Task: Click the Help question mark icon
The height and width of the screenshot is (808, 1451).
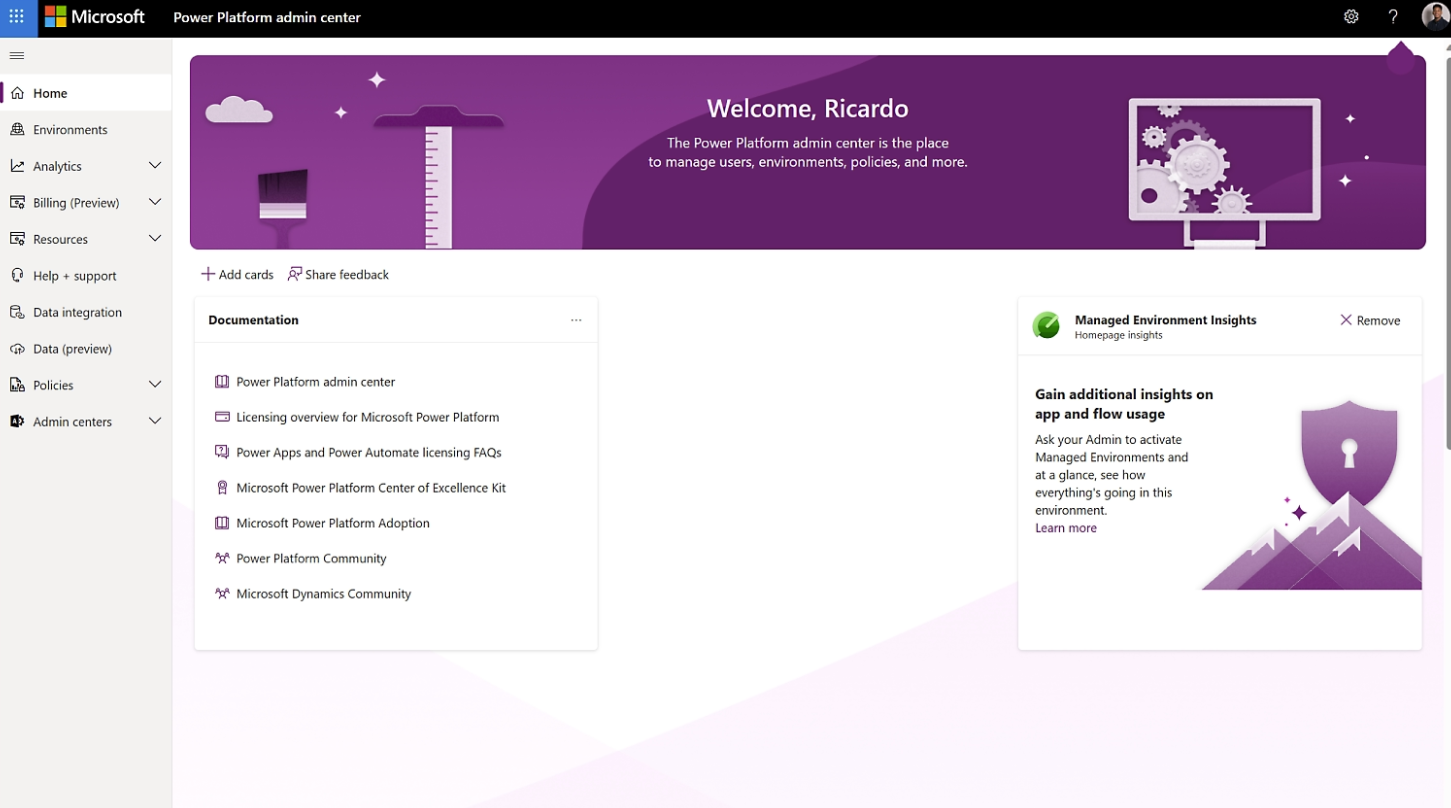Action: pos(1393,17)
